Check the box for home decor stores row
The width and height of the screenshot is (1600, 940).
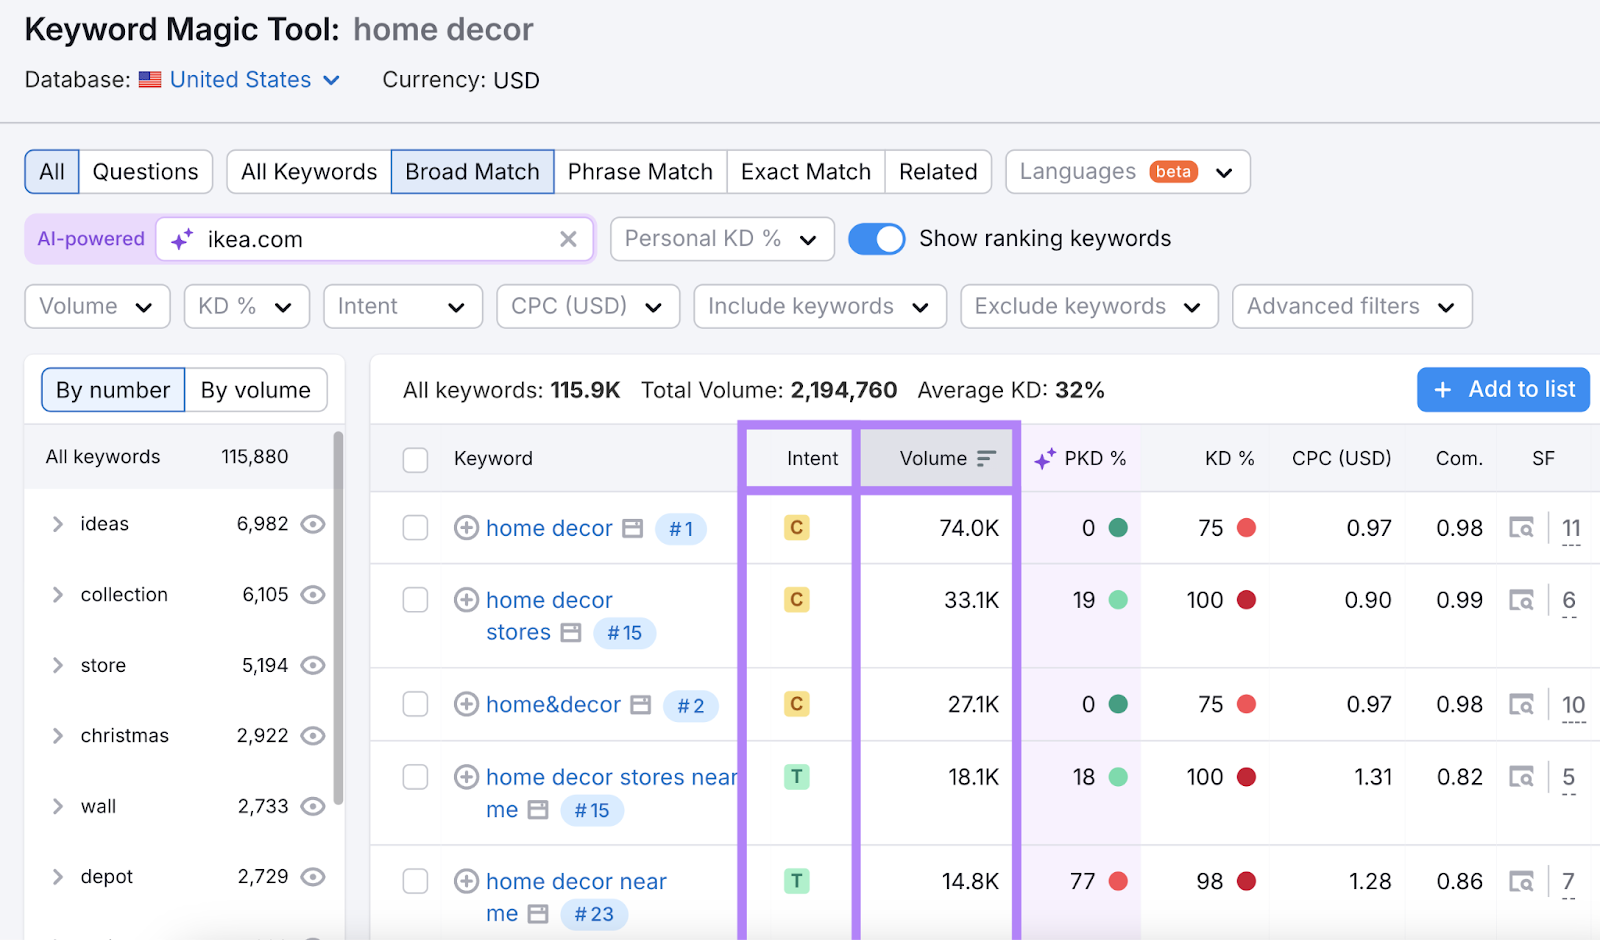(x=415, y=600)
